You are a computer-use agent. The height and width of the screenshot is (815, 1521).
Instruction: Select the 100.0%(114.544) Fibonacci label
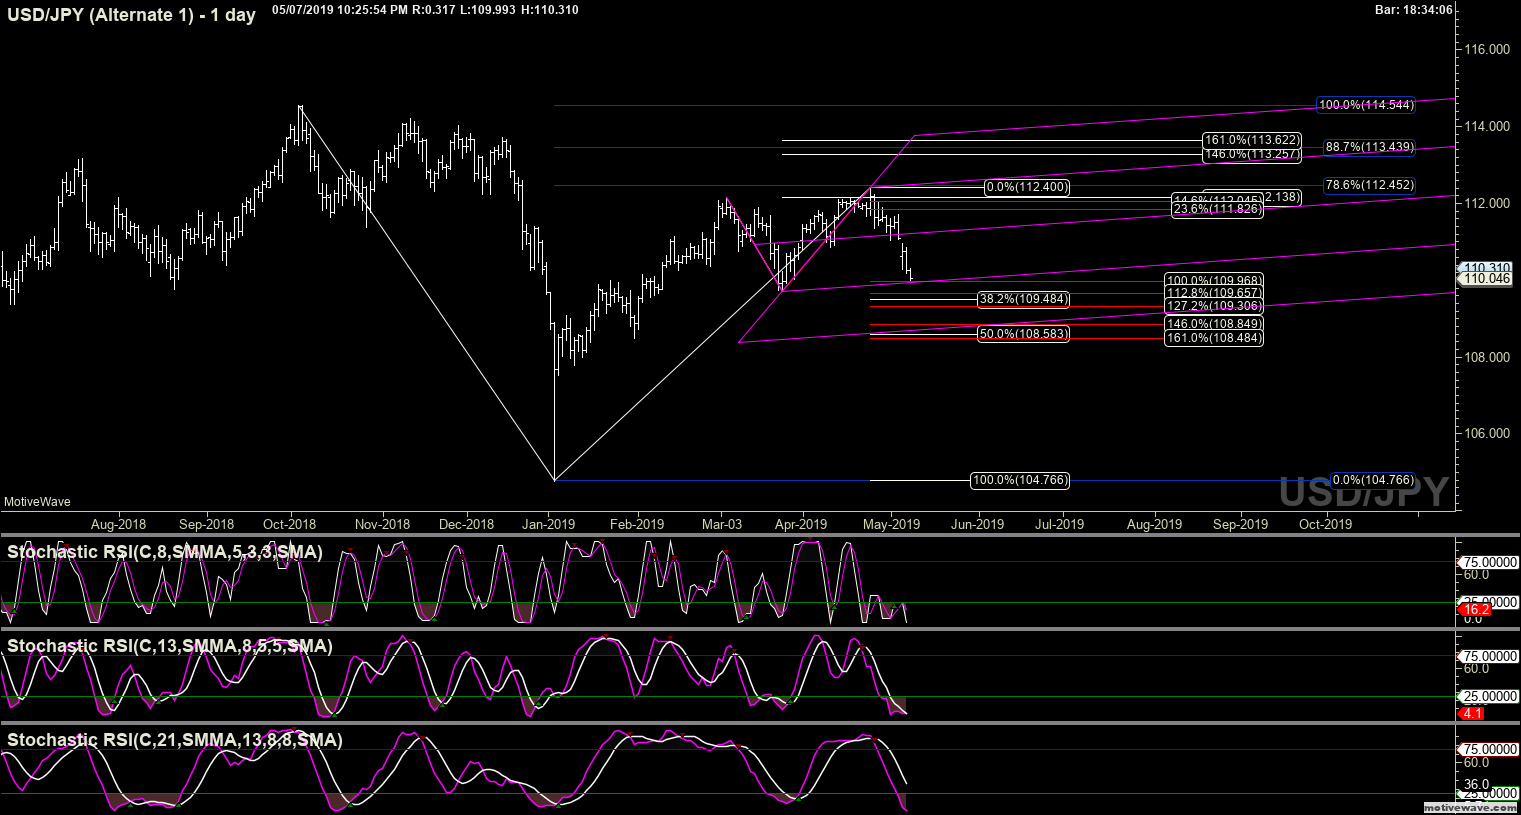tap(1366, 105)
